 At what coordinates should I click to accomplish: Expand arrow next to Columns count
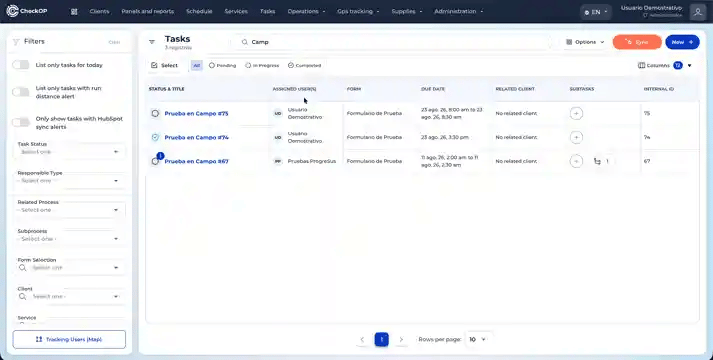(689, 65)
